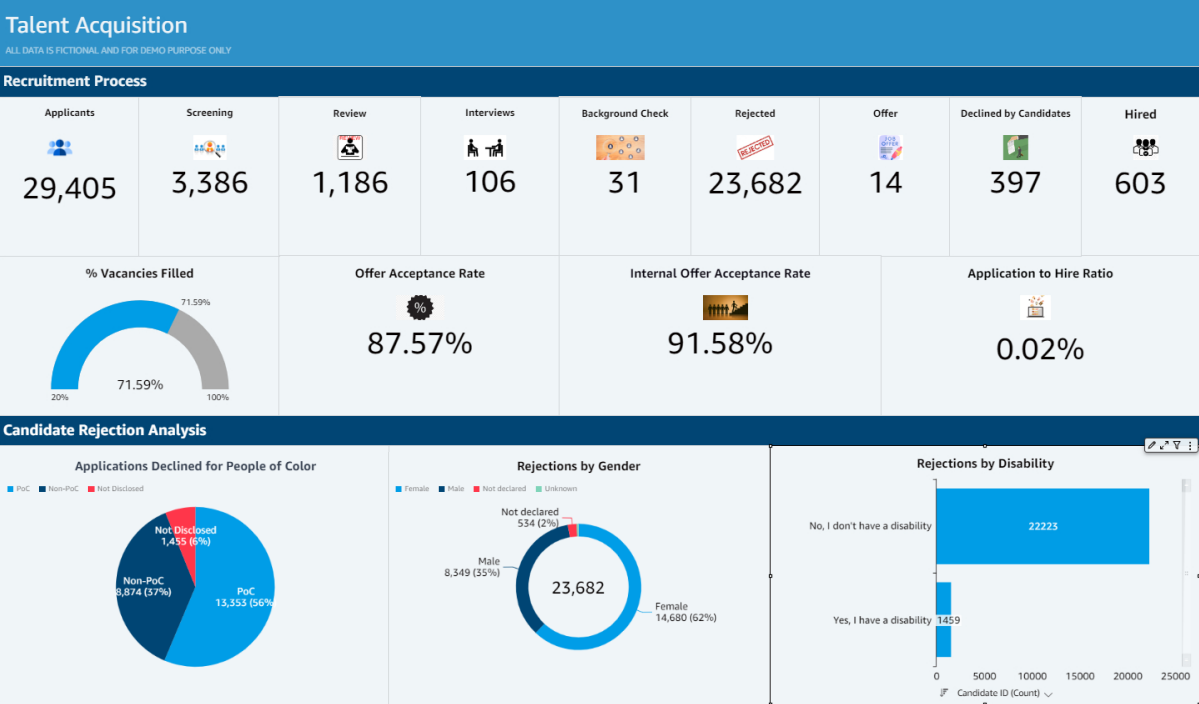The image size is (1199, 704).
Task: Click the Yes, I have a disability label
Action: (882, 620)
